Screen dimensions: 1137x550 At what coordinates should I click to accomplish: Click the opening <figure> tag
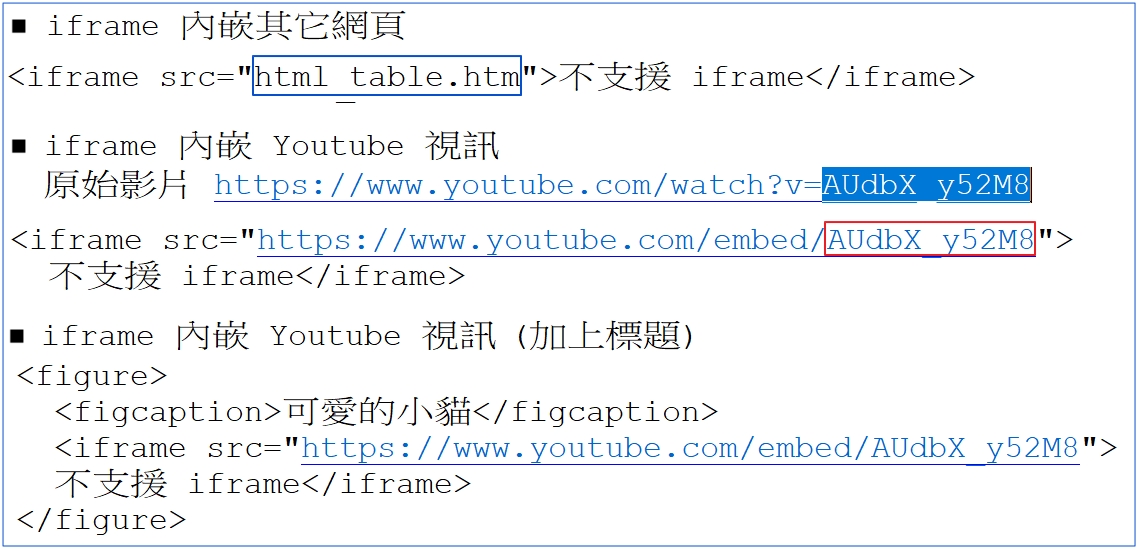coord(92,376)
